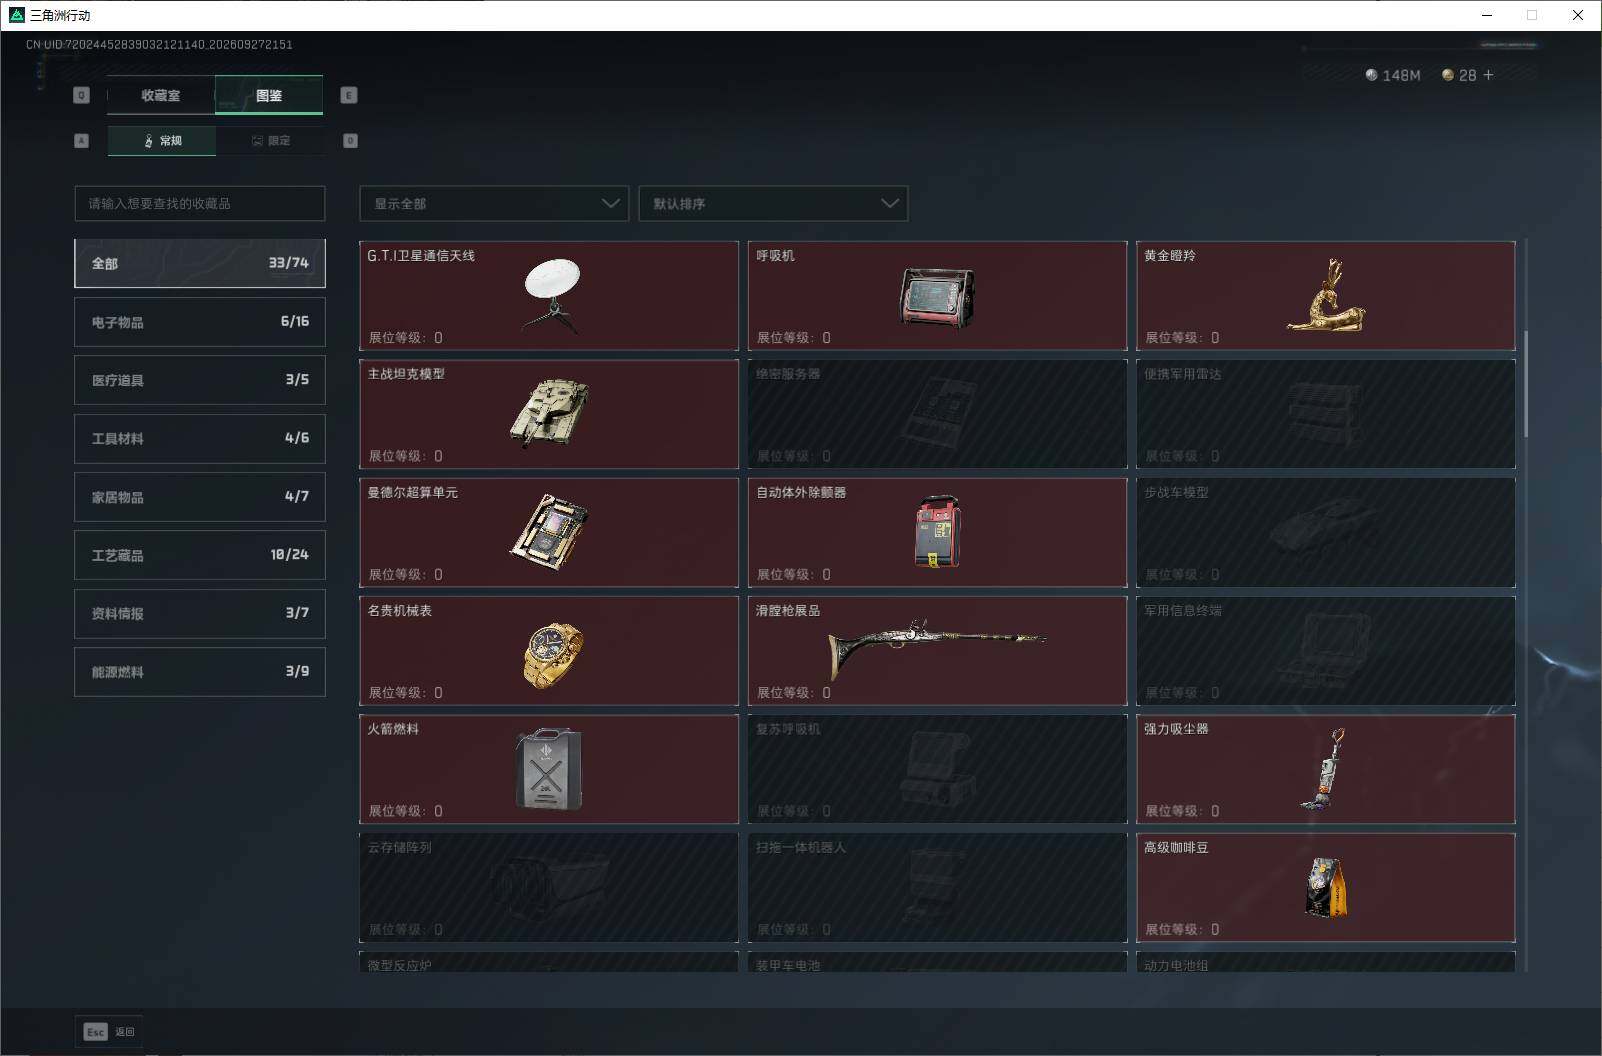The width and height of the screenshot is (1602, 1056).
Task: Click the D key hint beside 限定
Action: (x=350, y=141)
